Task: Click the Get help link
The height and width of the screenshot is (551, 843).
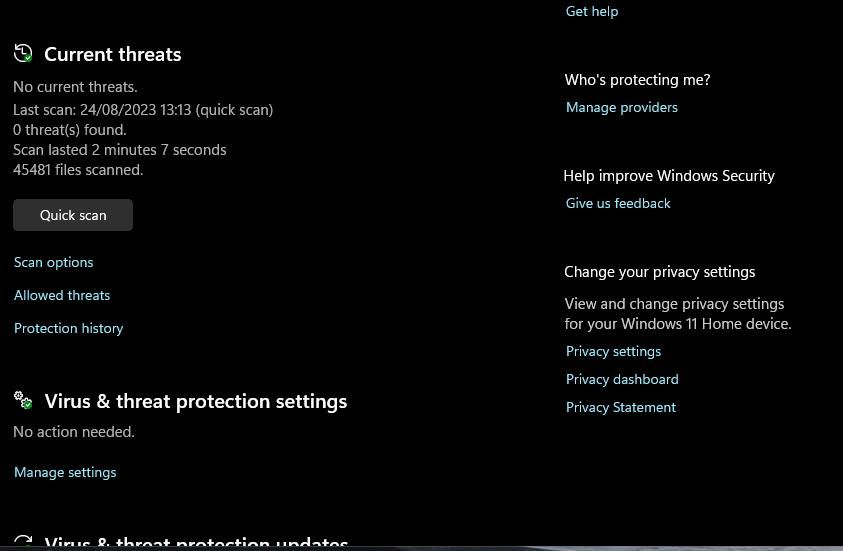Action: [x=592, y=11]
